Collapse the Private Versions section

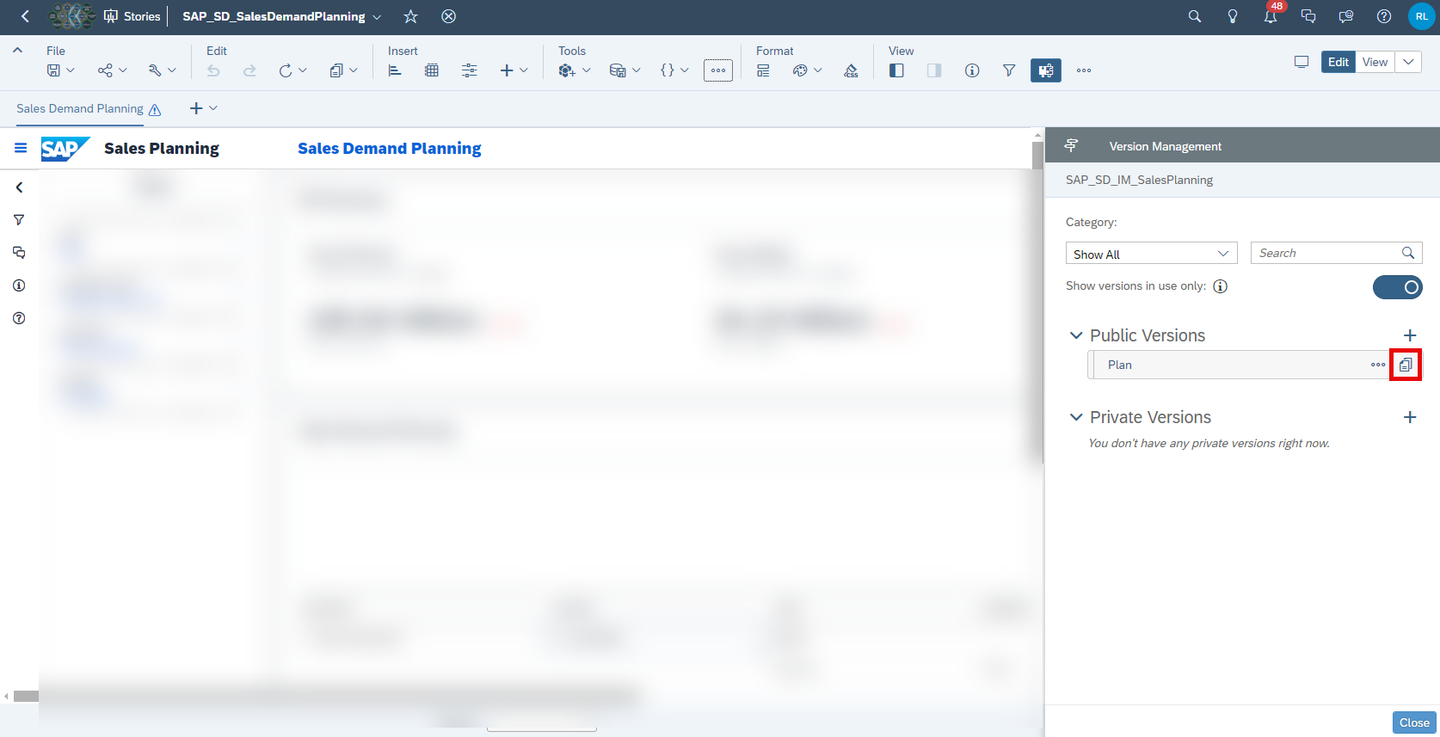point(1076,418)
